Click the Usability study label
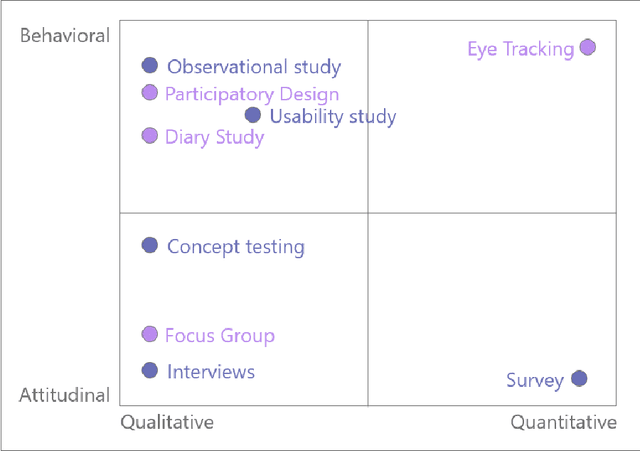This screenshot has width=640, height=451. (x=333, y=118)
